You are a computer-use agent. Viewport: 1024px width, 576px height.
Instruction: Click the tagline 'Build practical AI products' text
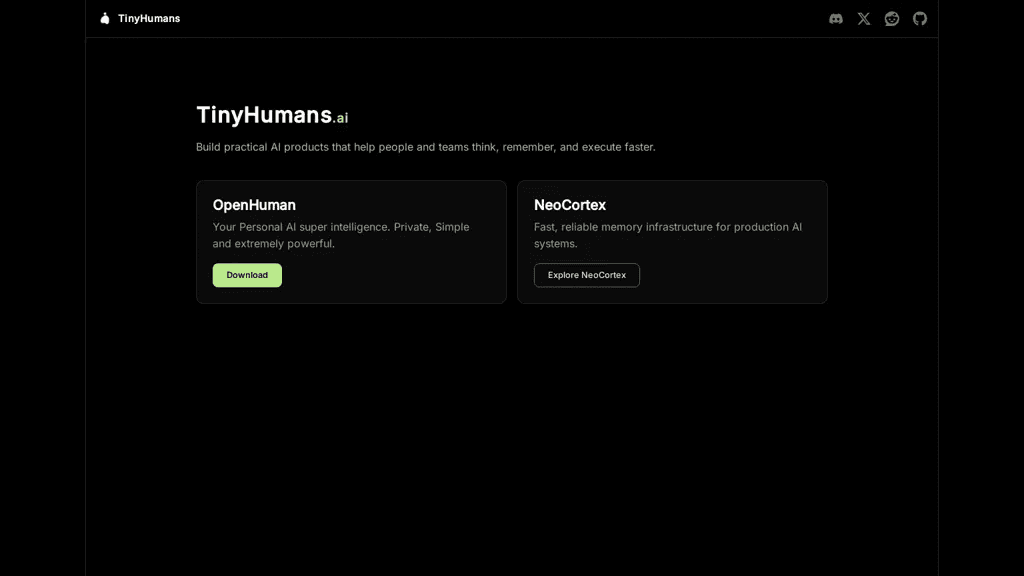click(426, 147)
